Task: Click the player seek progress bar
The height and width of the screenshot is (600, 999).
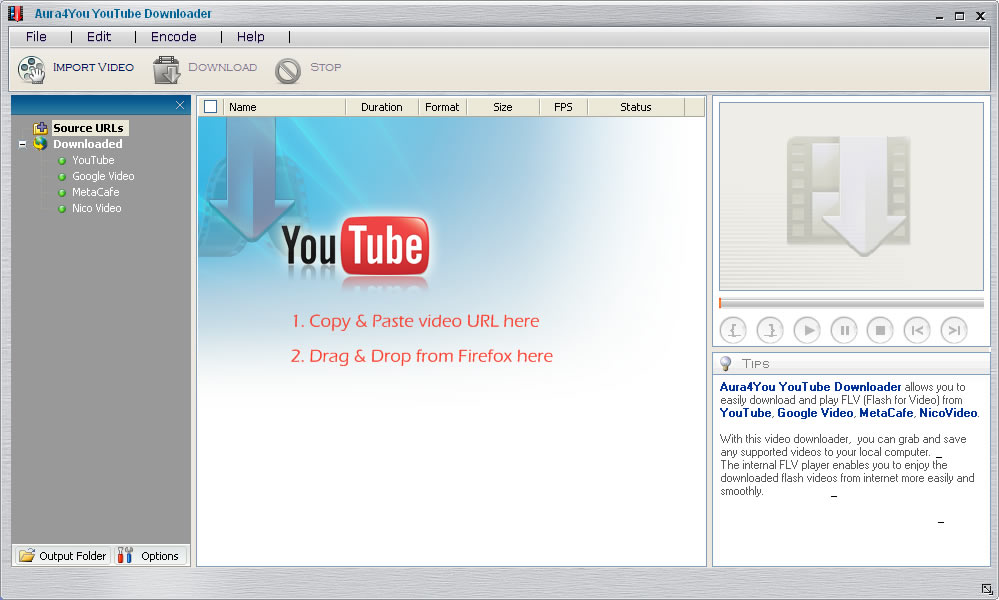Action: pos(851,303)
